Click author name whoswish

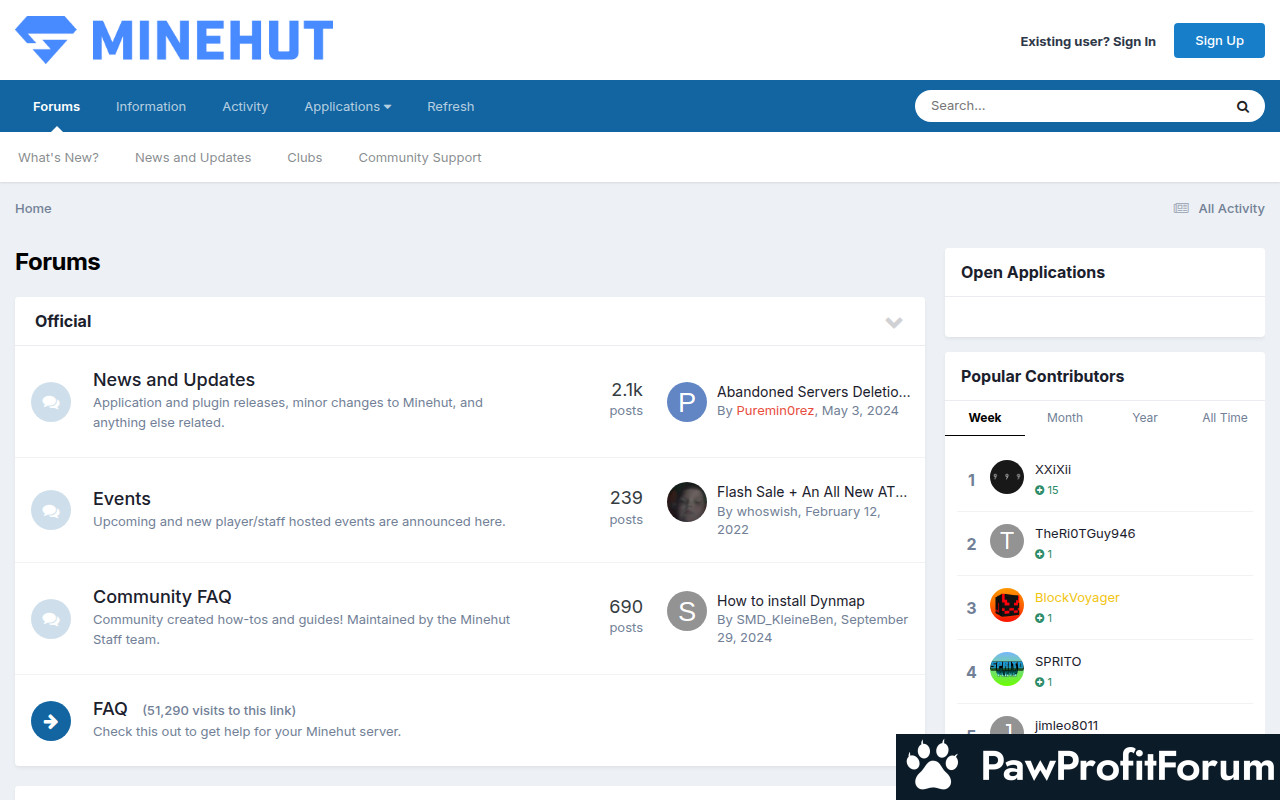(768, 511)
